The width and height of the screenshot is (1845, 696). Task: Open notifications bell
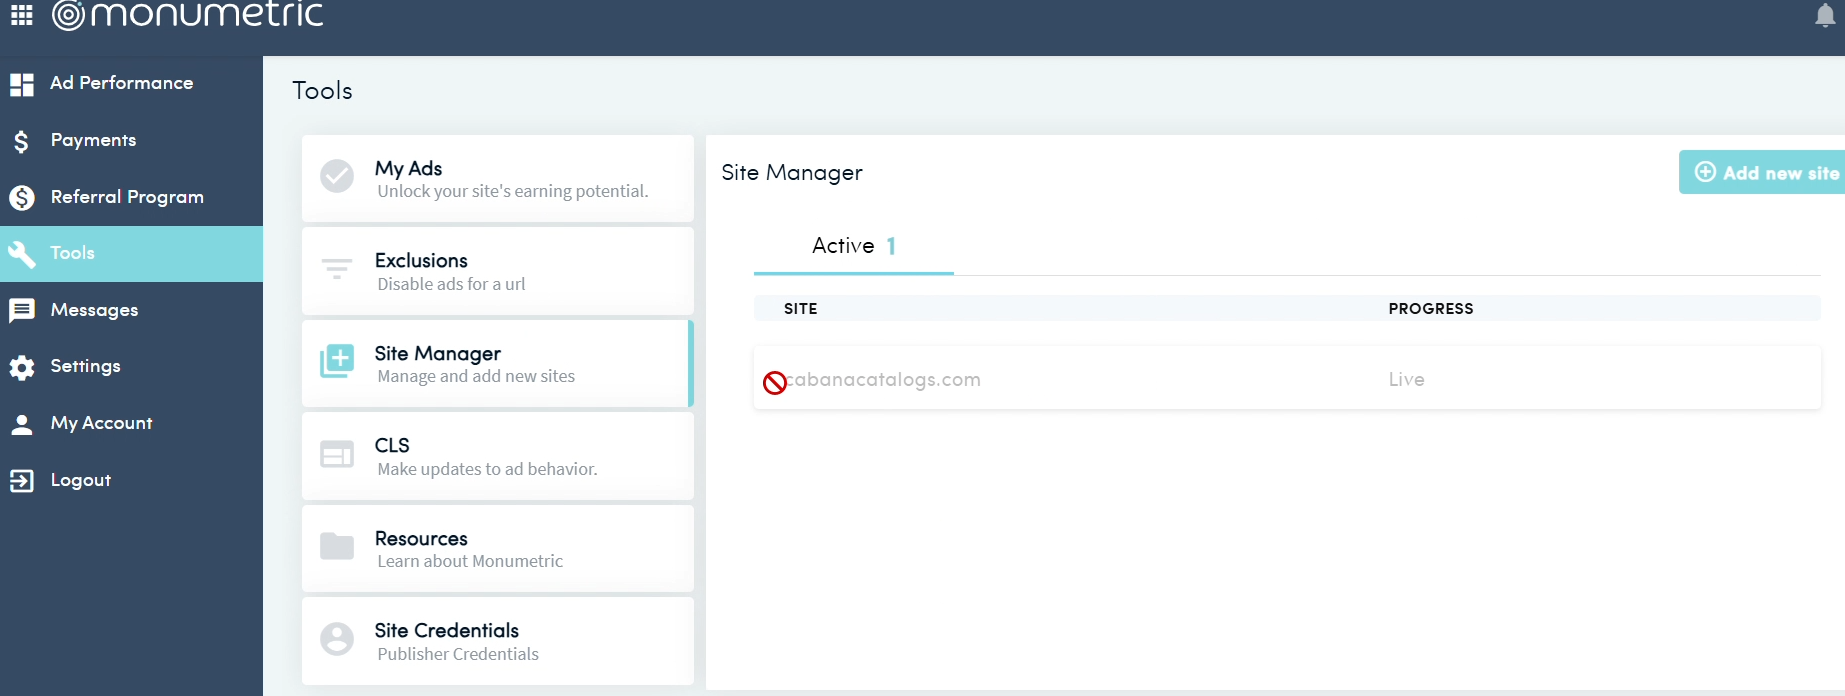1825,15
